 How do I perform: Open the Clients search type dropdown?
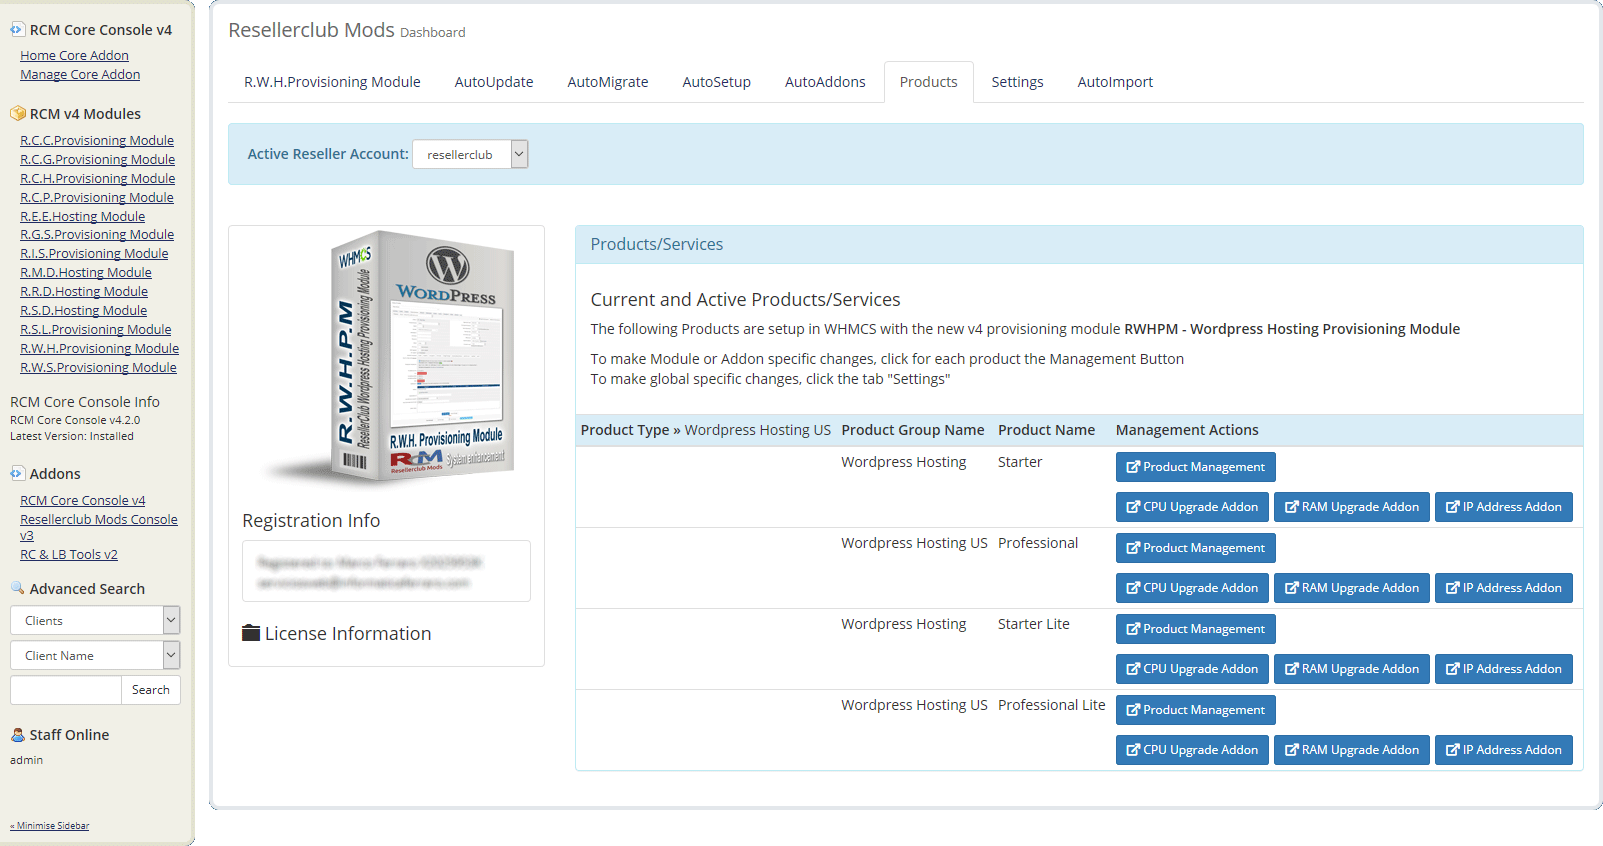click(x=95, y=620)
